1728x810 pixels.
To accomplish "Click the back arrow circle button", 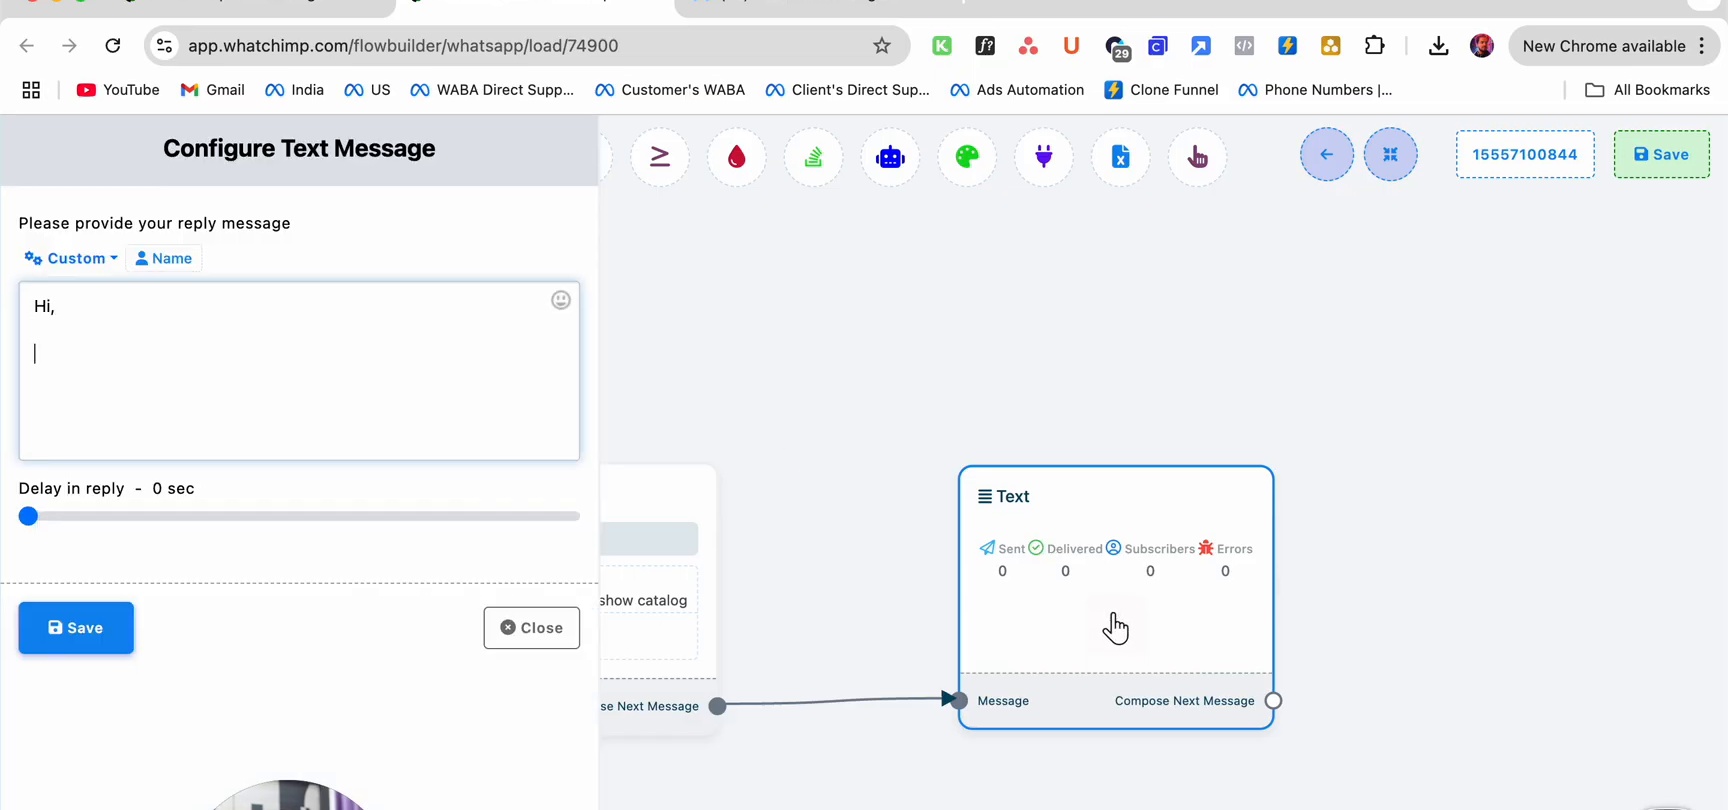I will 1327,154.
